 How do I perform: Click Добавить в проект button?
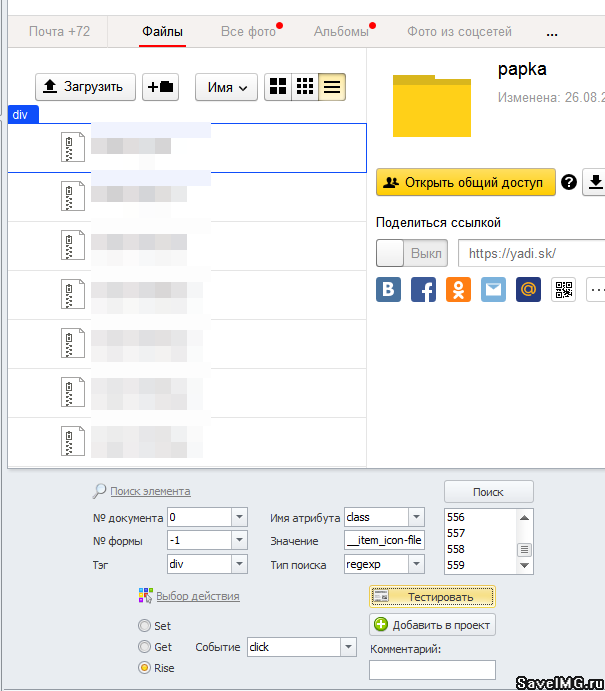pyautogui.click(x=432, y=625)
